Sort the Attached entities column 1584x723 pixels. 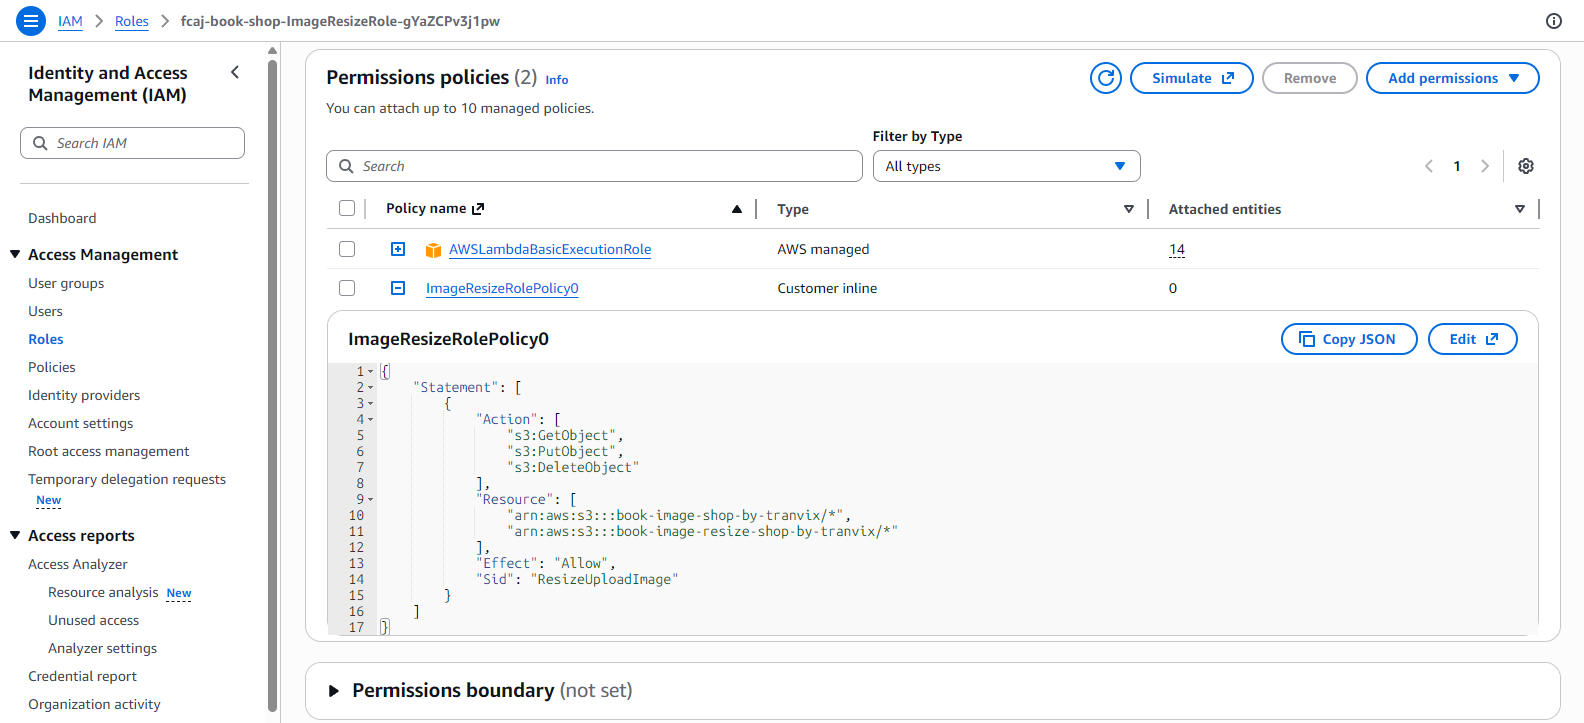pyautogui.click(x=1520, y=209)
